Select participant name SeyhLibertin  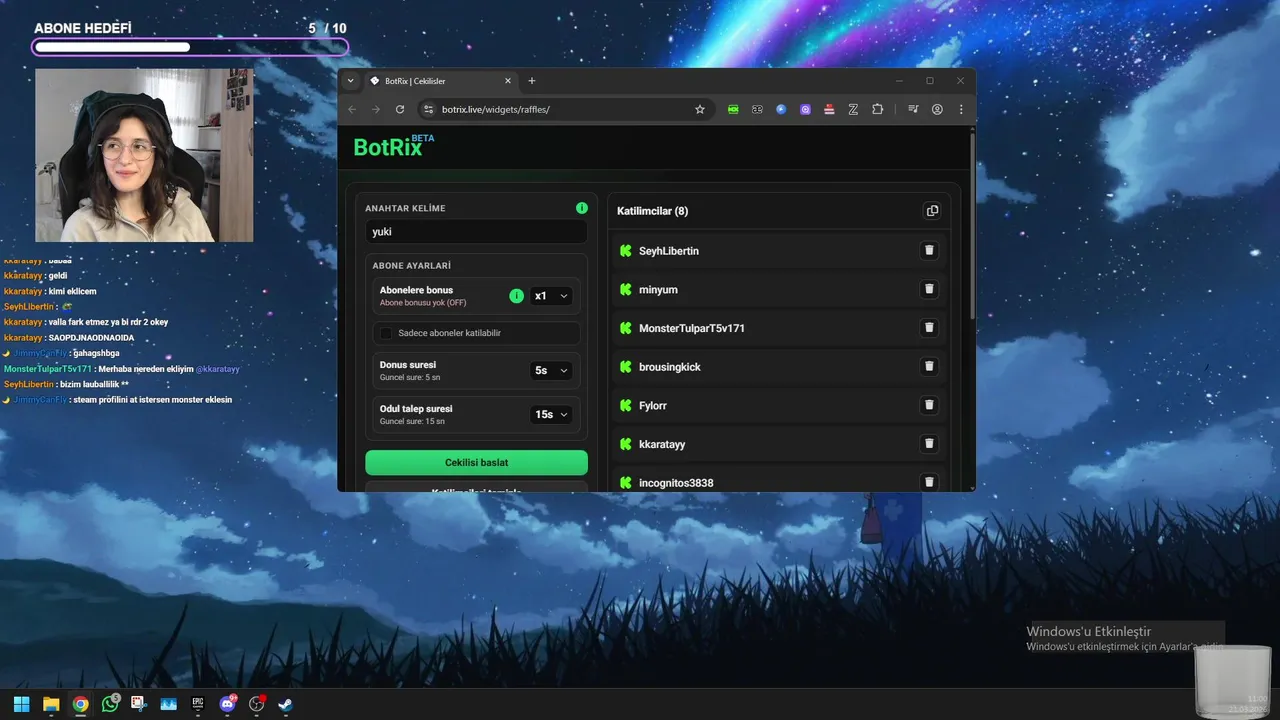click(669, 251)
